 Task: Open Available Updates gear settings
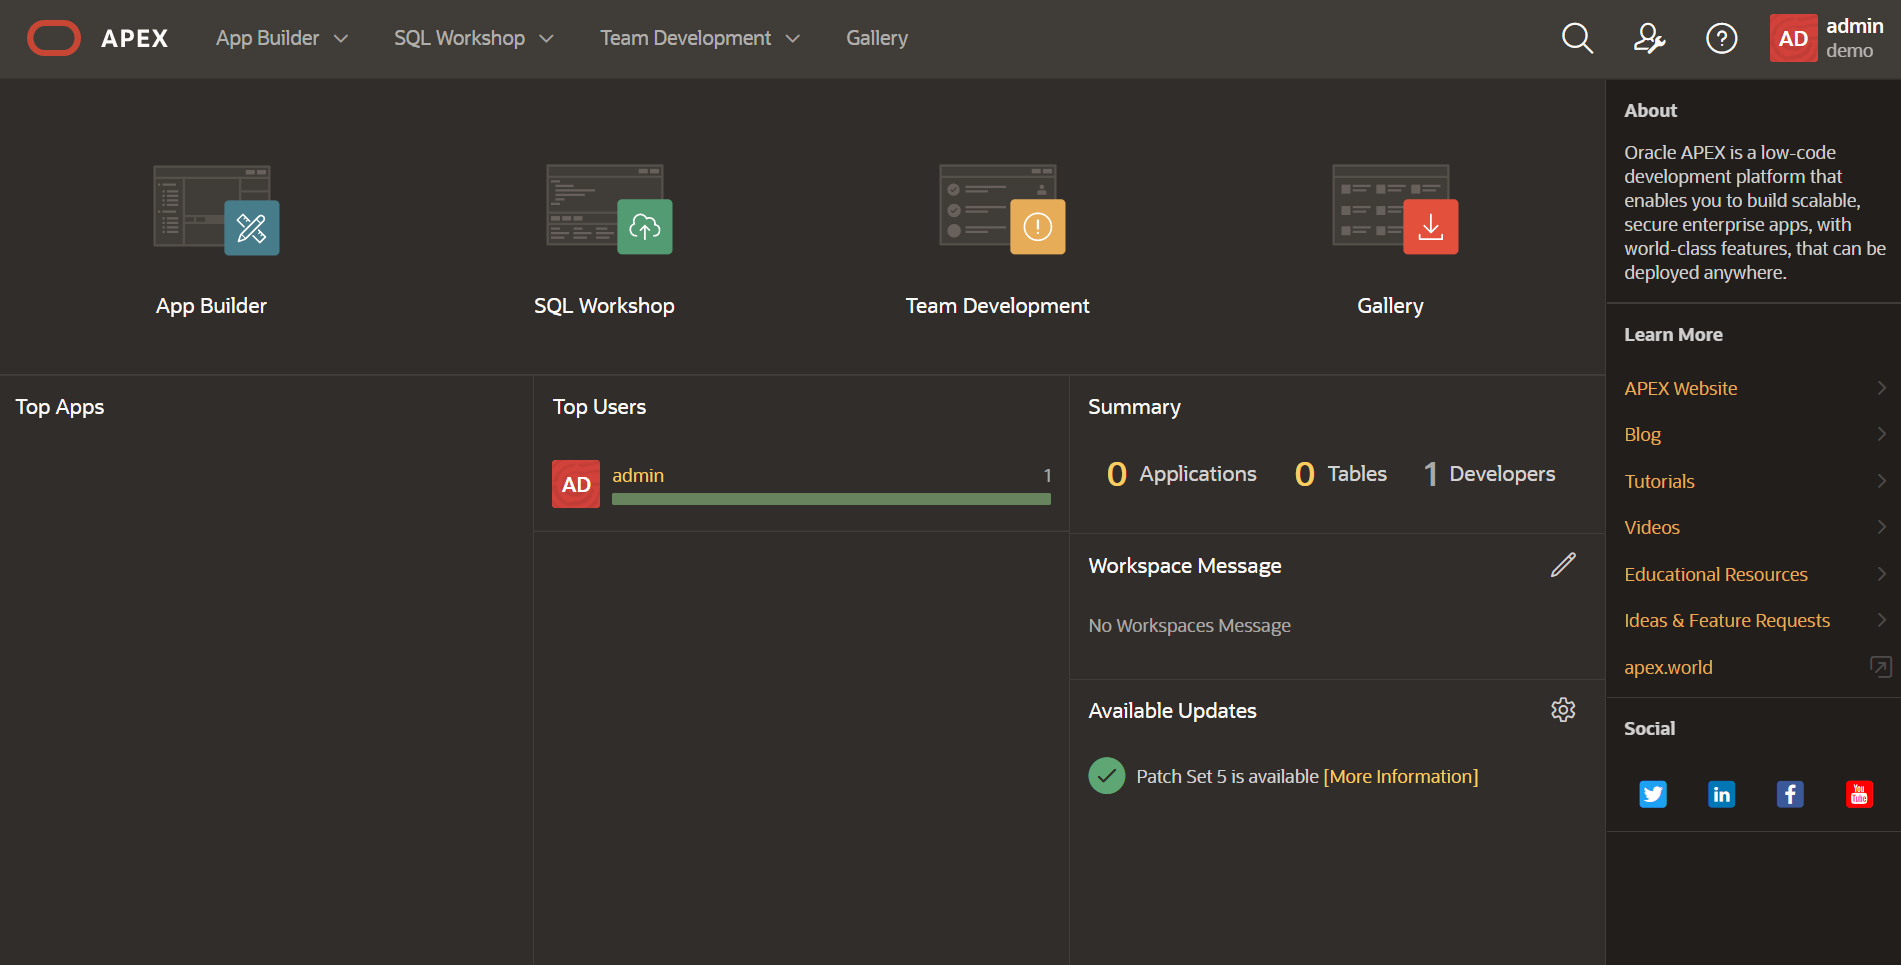click(x=1563, y=710)
